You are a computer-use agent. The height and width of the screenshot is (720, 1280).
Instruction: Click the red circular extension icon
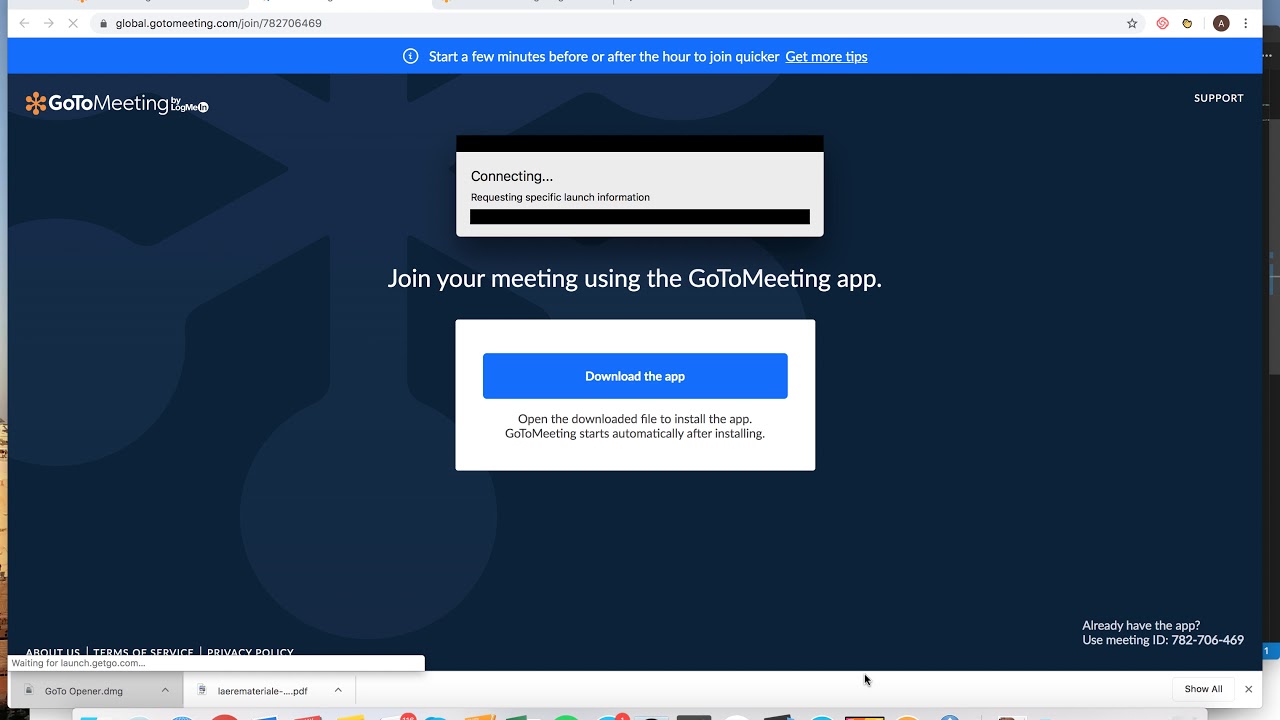coord(1162,23)
